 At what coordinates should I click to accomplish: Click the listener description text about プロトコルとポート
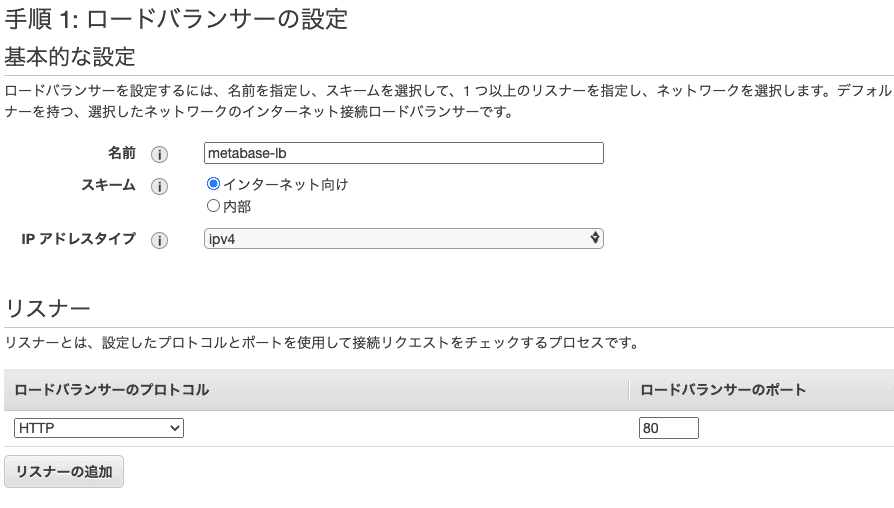pos(322,343)
